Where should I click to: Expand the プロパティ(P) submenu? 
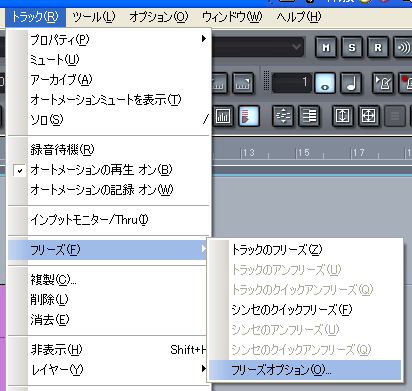tap(109, 40)
